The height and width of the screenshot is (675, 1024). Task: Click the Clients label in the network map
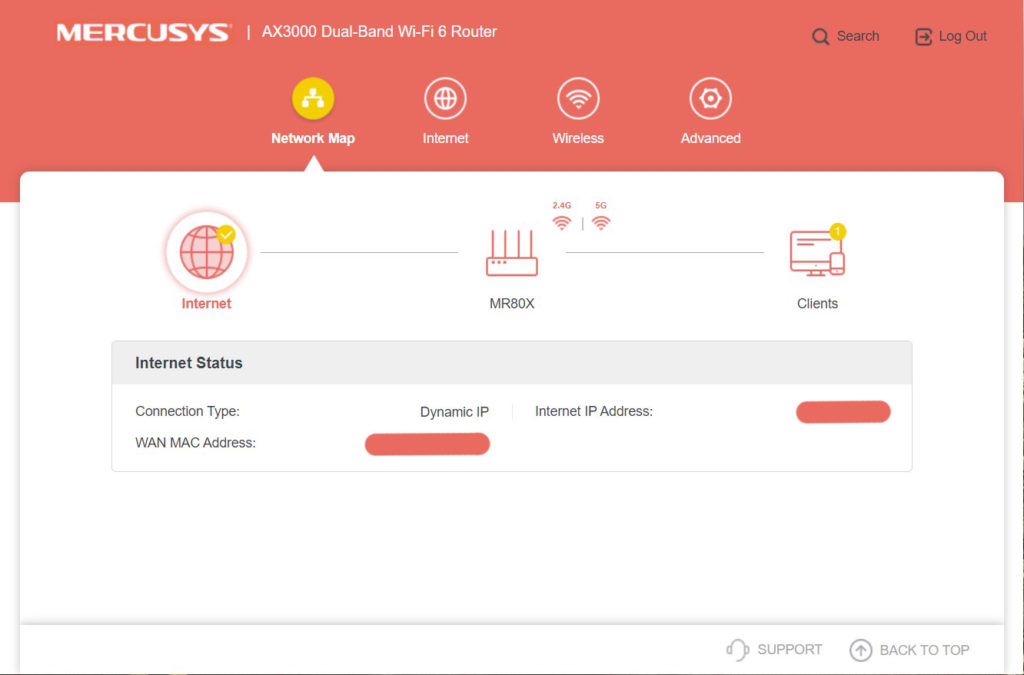pyautogui.click(x=817, y=303)
